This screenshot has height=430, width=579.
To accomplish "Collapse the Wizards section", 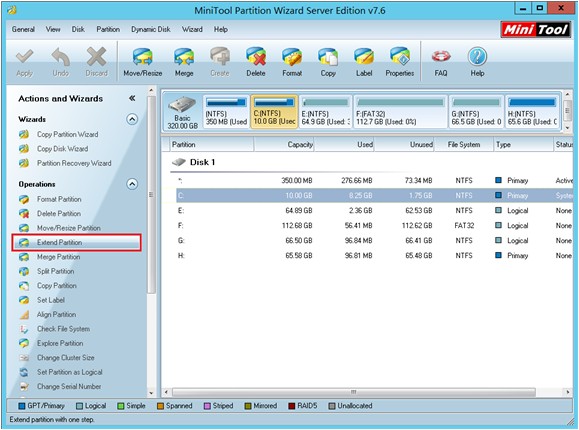I will point(132,119).
